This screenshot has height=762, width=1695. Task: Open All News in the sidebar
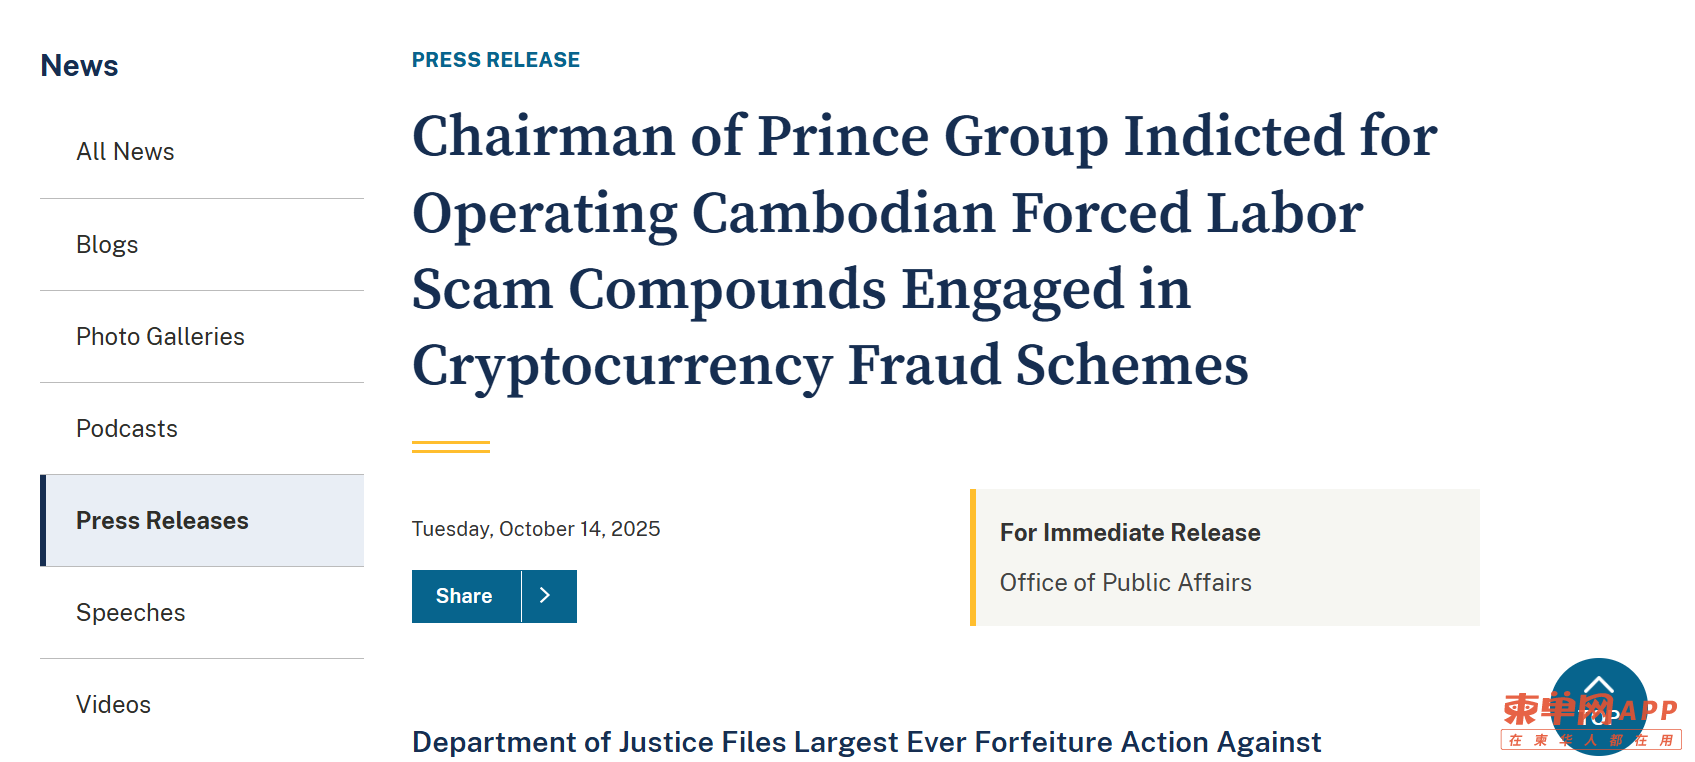(x=125, y=152)
